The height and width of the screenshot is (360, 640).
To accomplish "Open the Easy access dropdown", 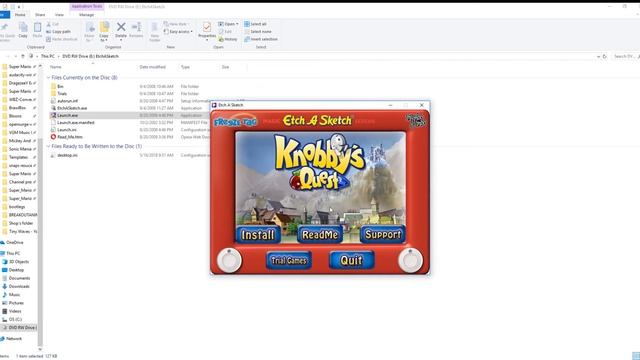I will 178,31.
